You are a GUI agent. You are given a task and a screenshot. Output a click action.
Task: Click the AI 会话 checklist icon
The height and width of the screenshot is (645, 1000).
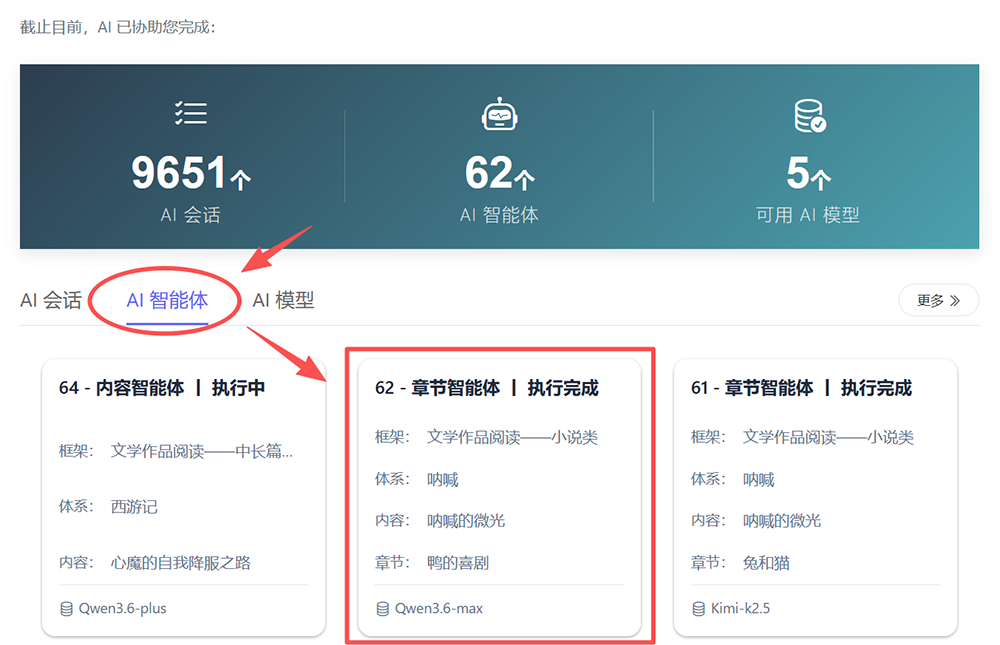coord(191,113)
